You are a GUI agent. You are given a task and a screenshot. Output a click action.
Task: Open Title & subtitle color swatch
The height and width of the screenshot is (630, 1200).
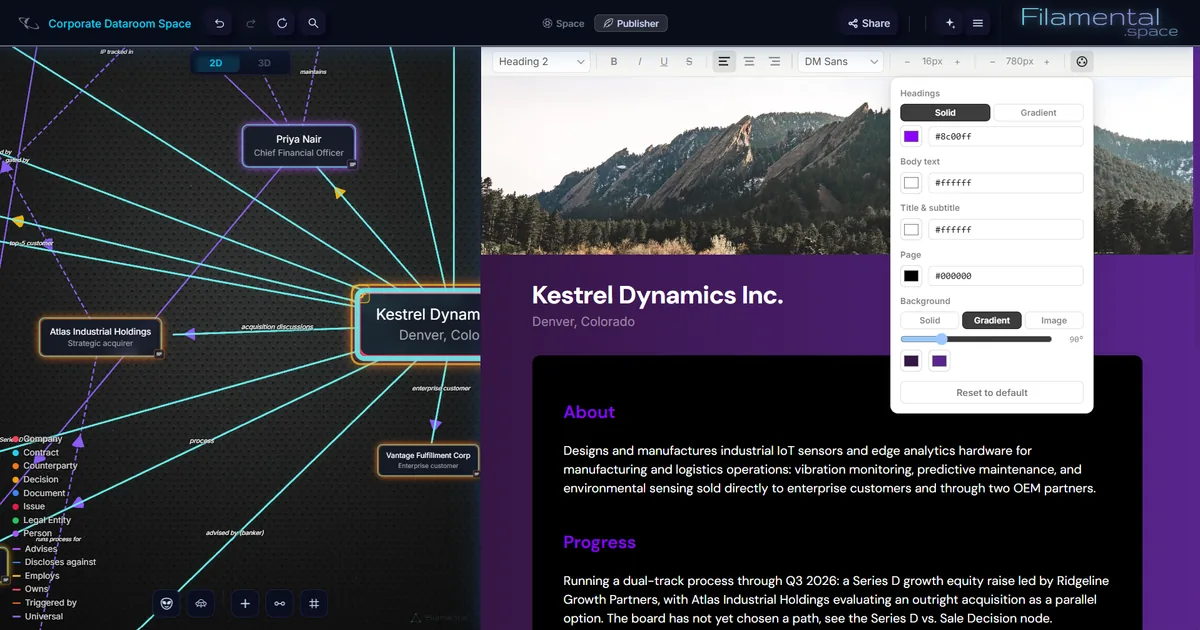[911, 230]
